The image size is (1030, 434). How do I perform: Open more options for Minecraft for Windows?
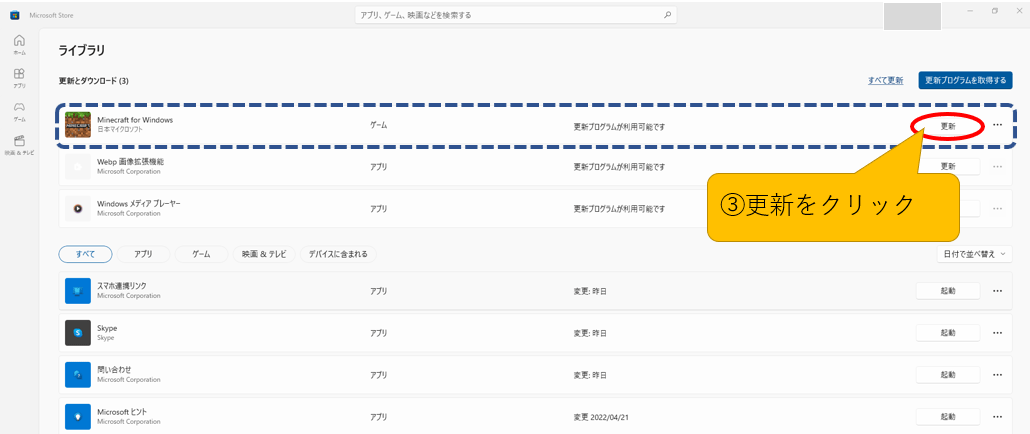(x=997, y=125)
